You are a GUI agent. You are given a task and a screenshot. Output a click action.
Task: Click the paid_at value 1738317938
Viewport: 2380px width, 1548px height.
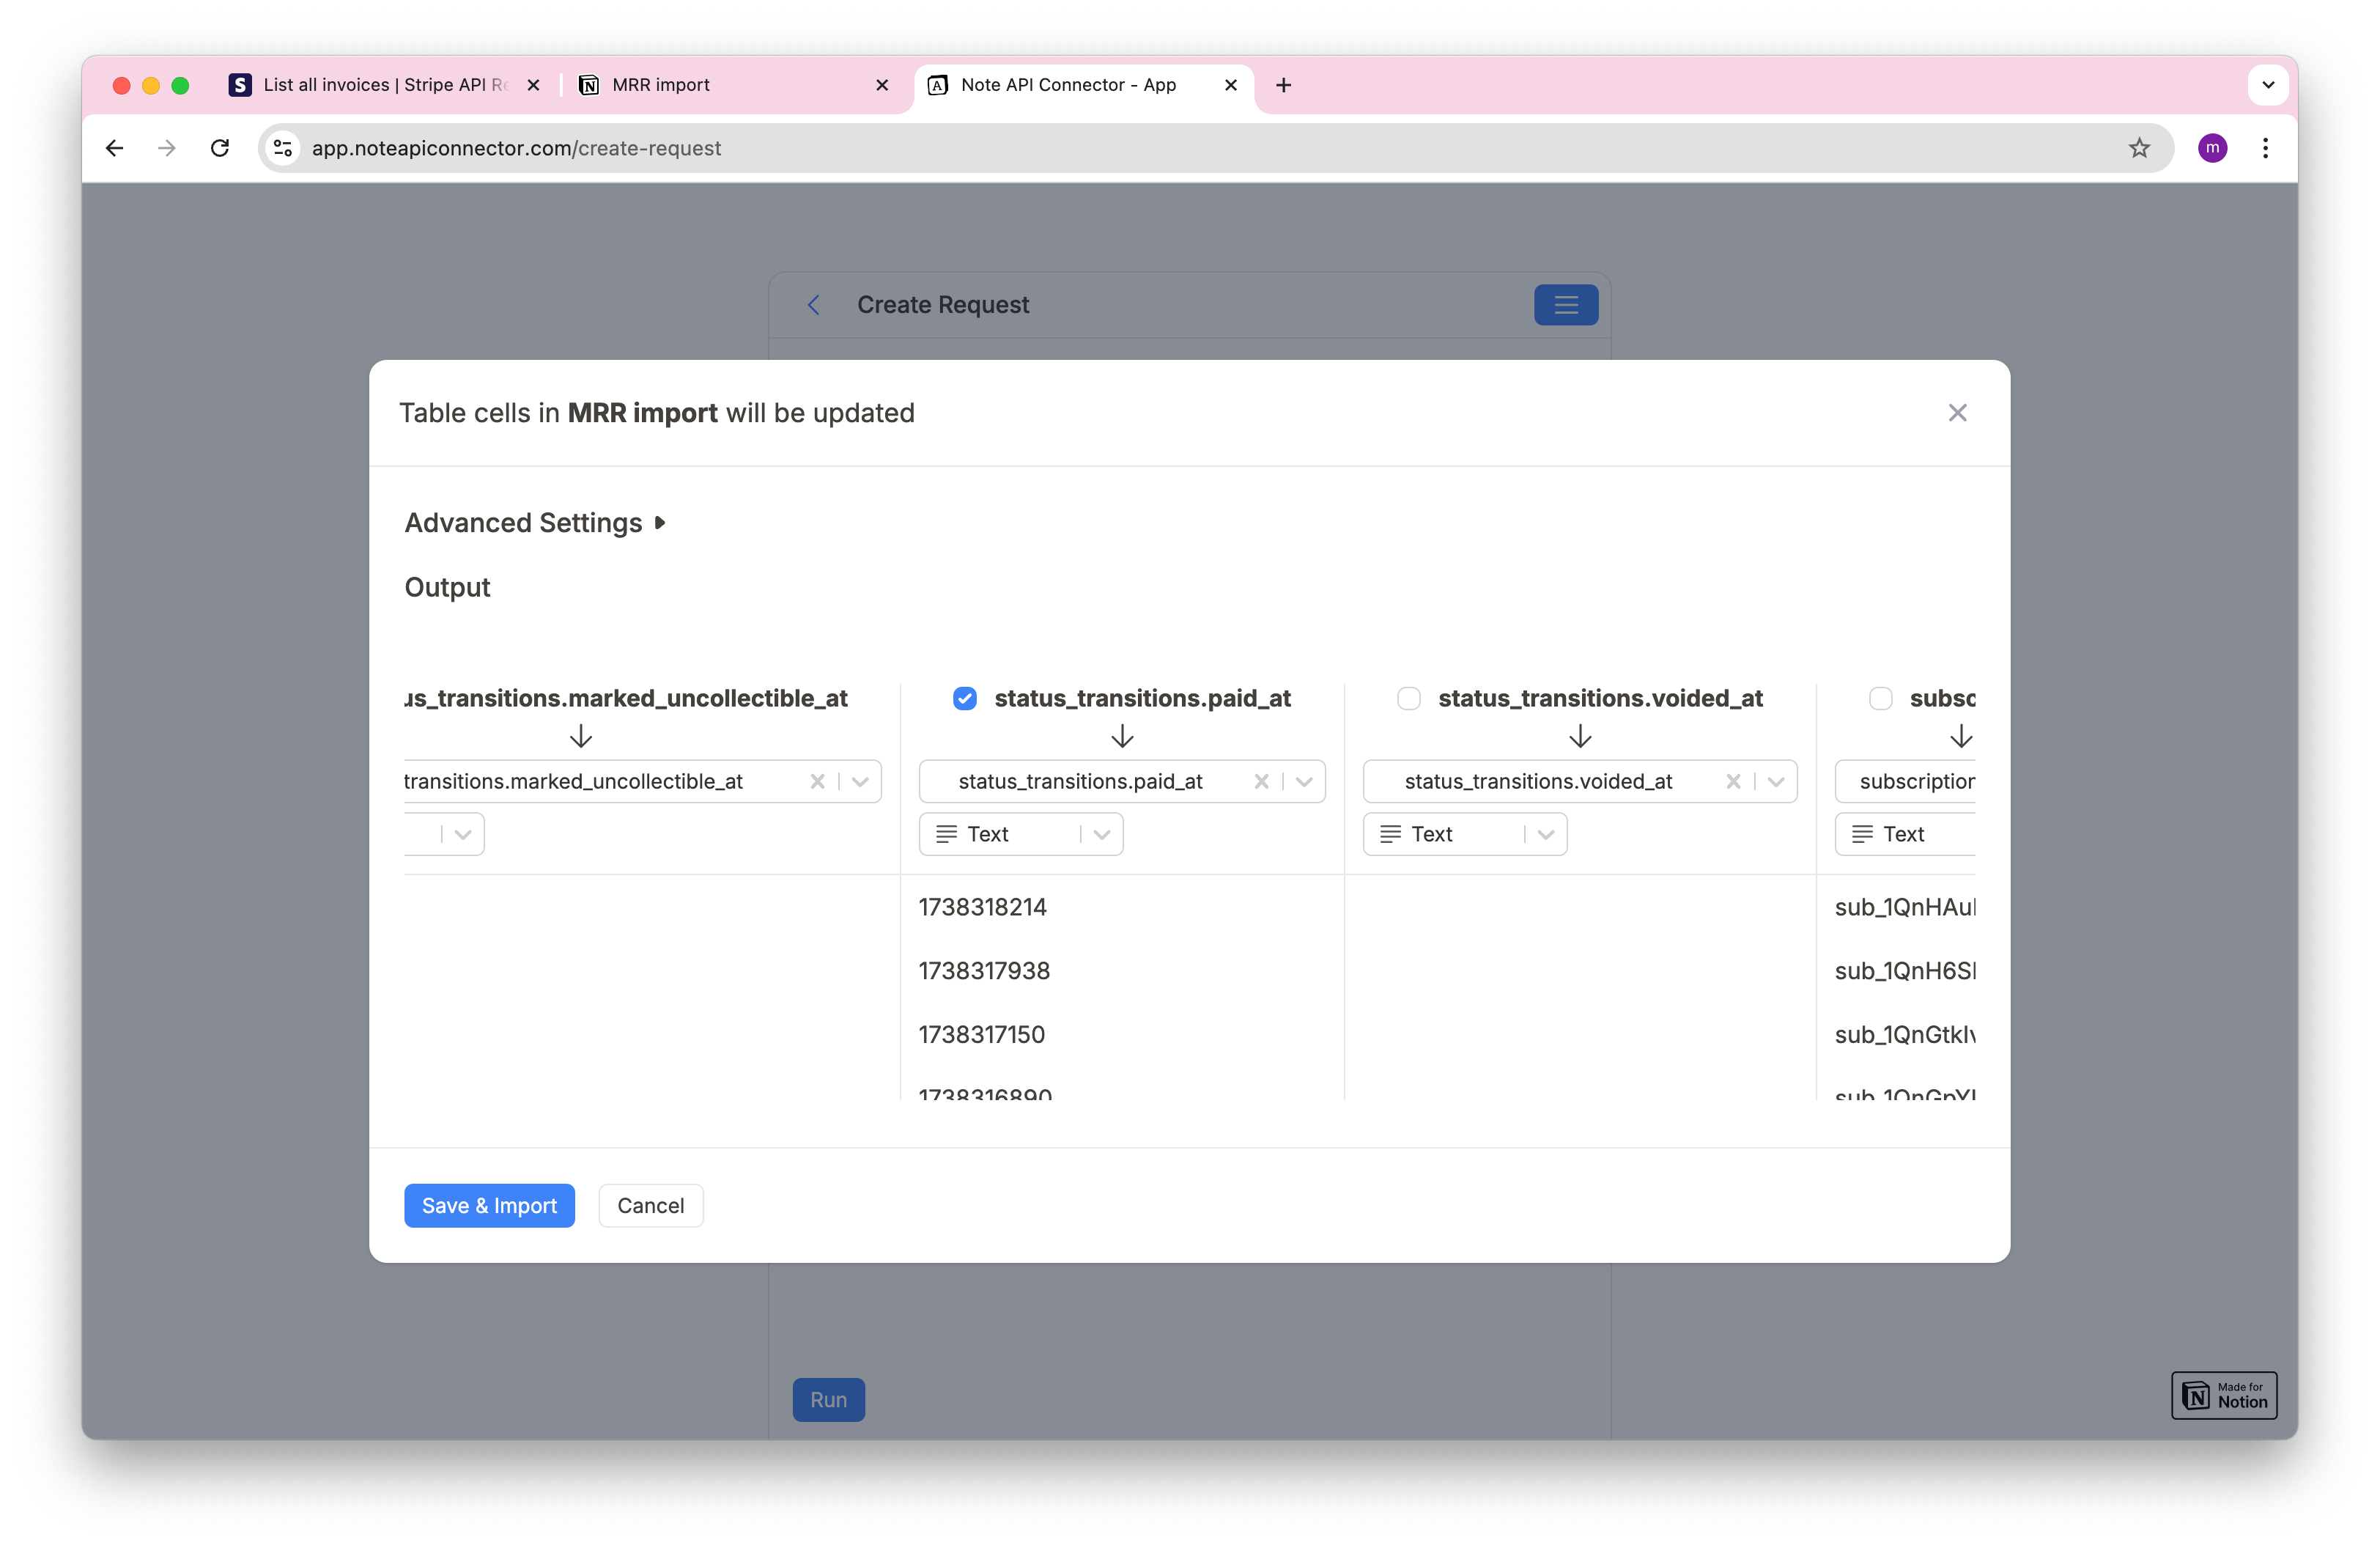(984, 971)
